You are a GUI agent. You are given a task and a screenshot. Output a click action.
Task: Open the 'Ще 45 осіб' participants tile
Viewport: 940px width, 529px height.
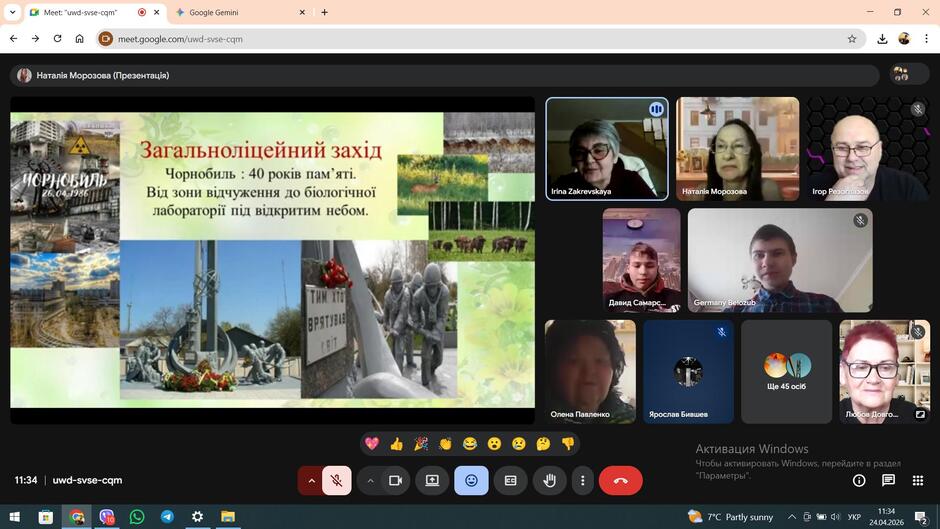787,372
